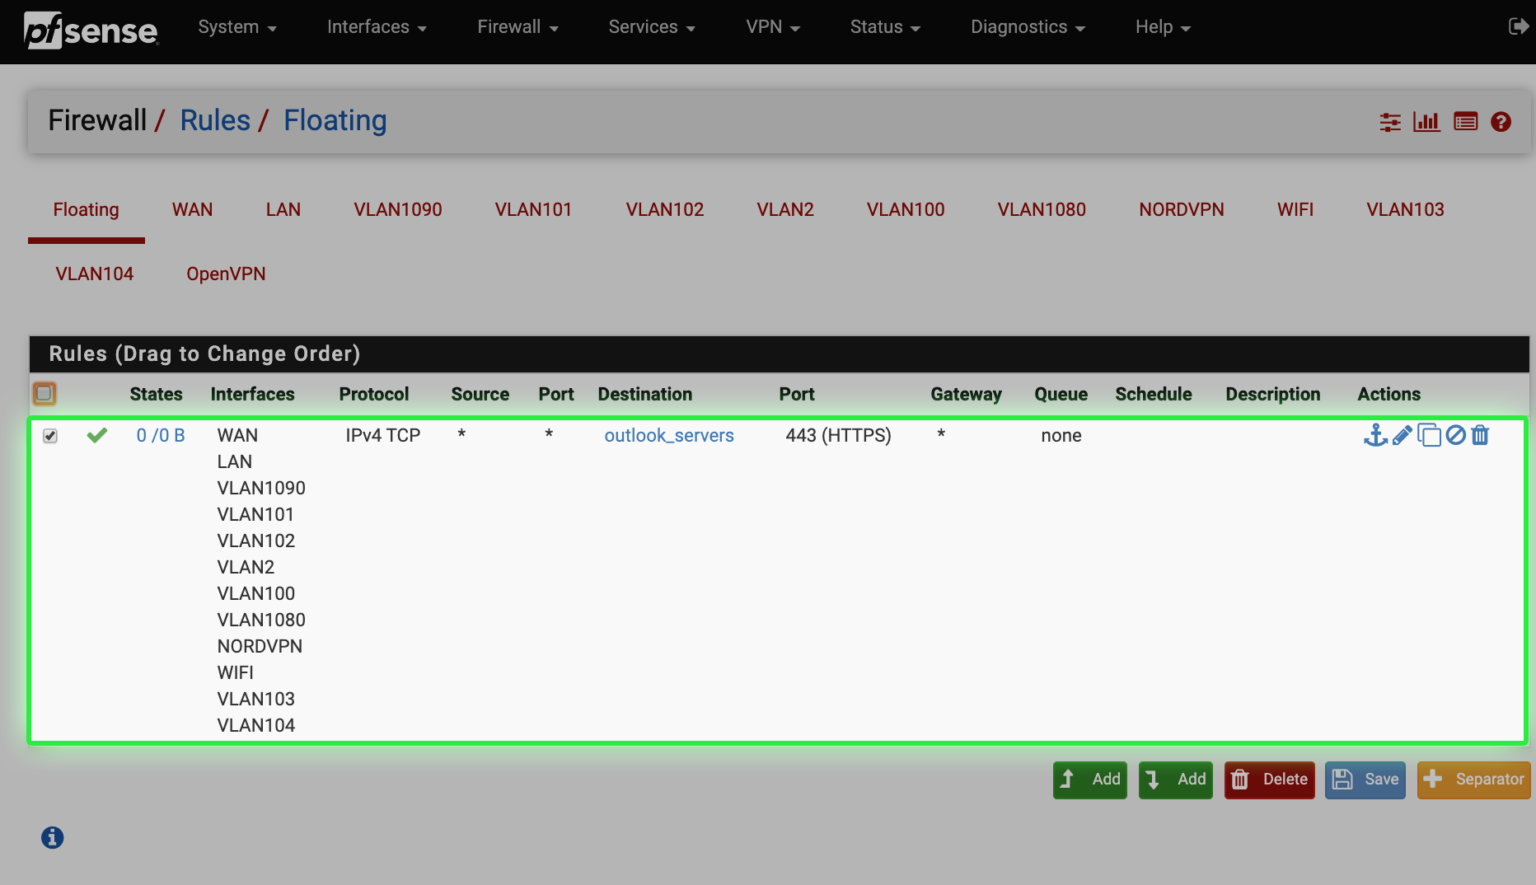View the rule log via the list icon

(x=1465, y=121)
